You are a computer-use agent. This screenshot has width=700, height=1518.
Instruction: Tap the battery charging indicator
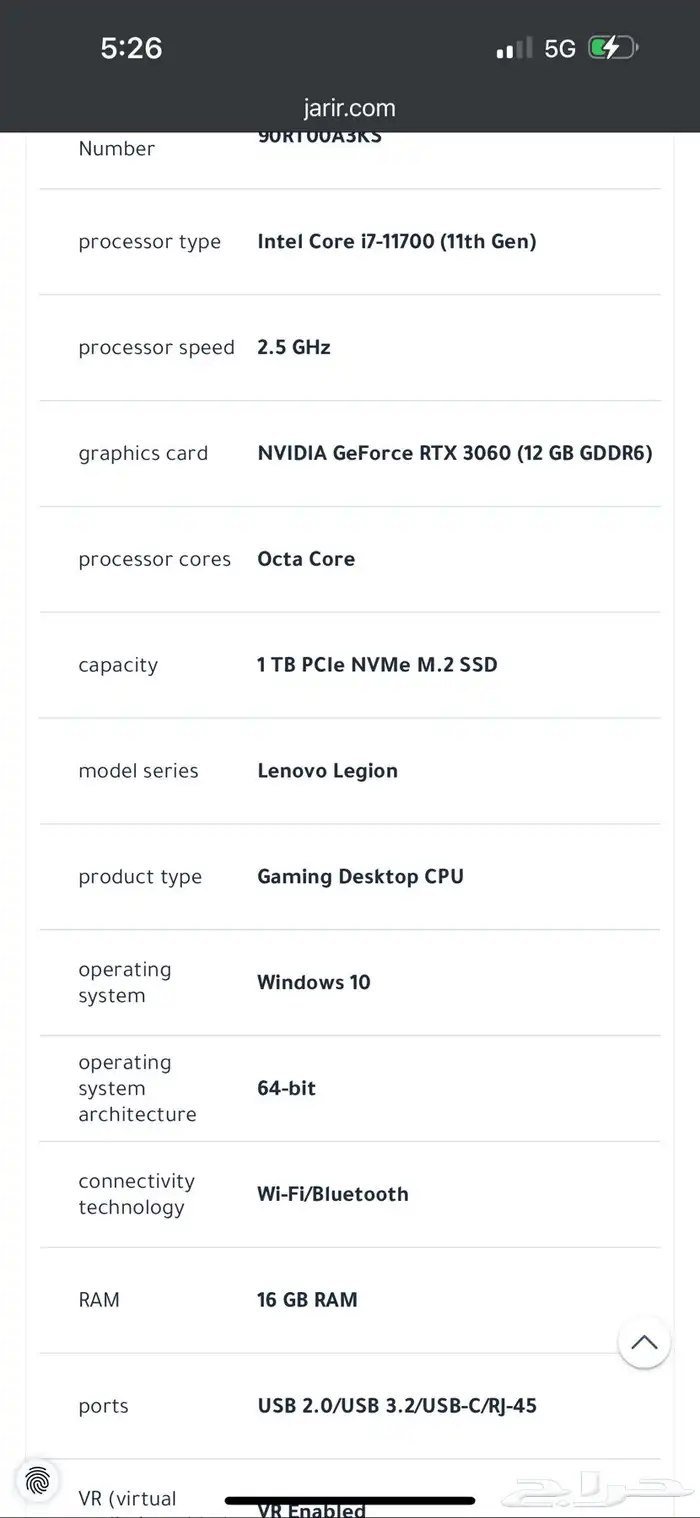tap(612, 48)
